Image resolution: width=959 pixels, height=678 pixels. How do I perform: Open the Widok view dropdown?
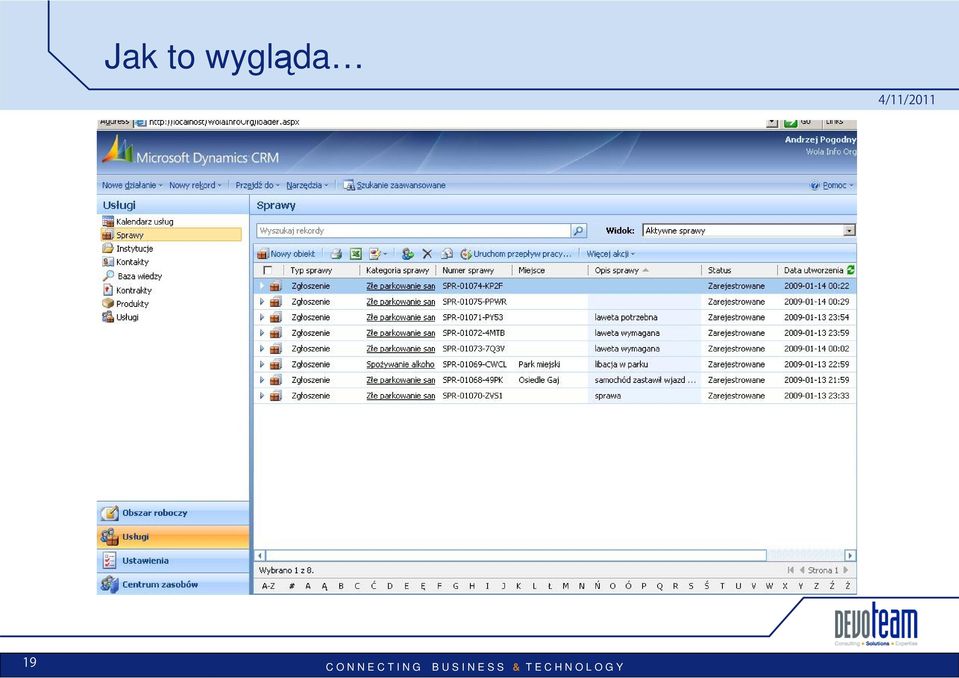(849, 230)
